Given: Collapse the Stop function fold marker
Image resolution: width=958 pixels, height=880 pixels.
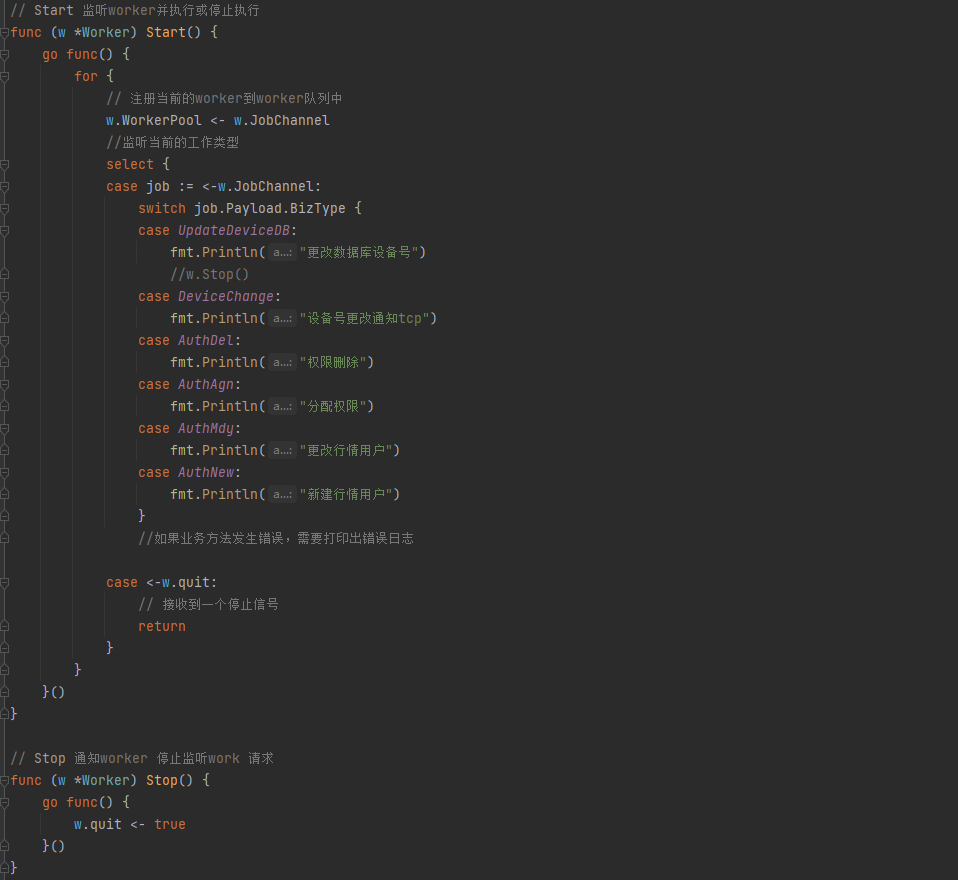Looking at the screenshot, I should pyautogui.click(x=4, y=781).
